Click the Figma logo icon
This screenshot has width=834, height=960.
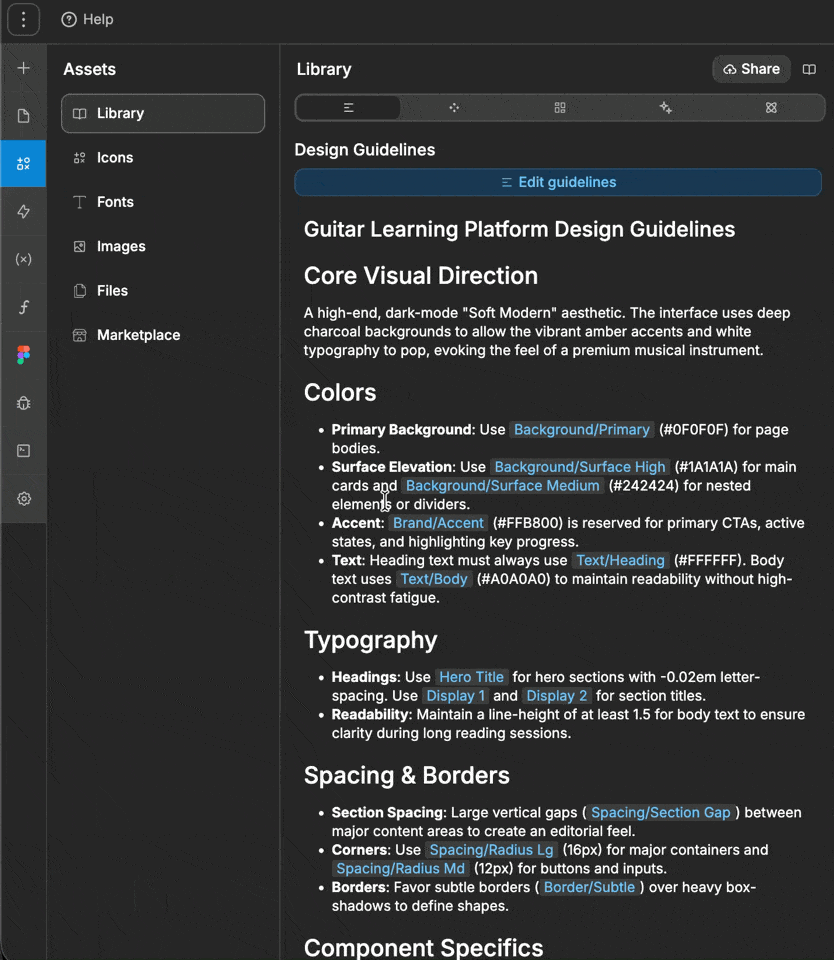[23, 354]
